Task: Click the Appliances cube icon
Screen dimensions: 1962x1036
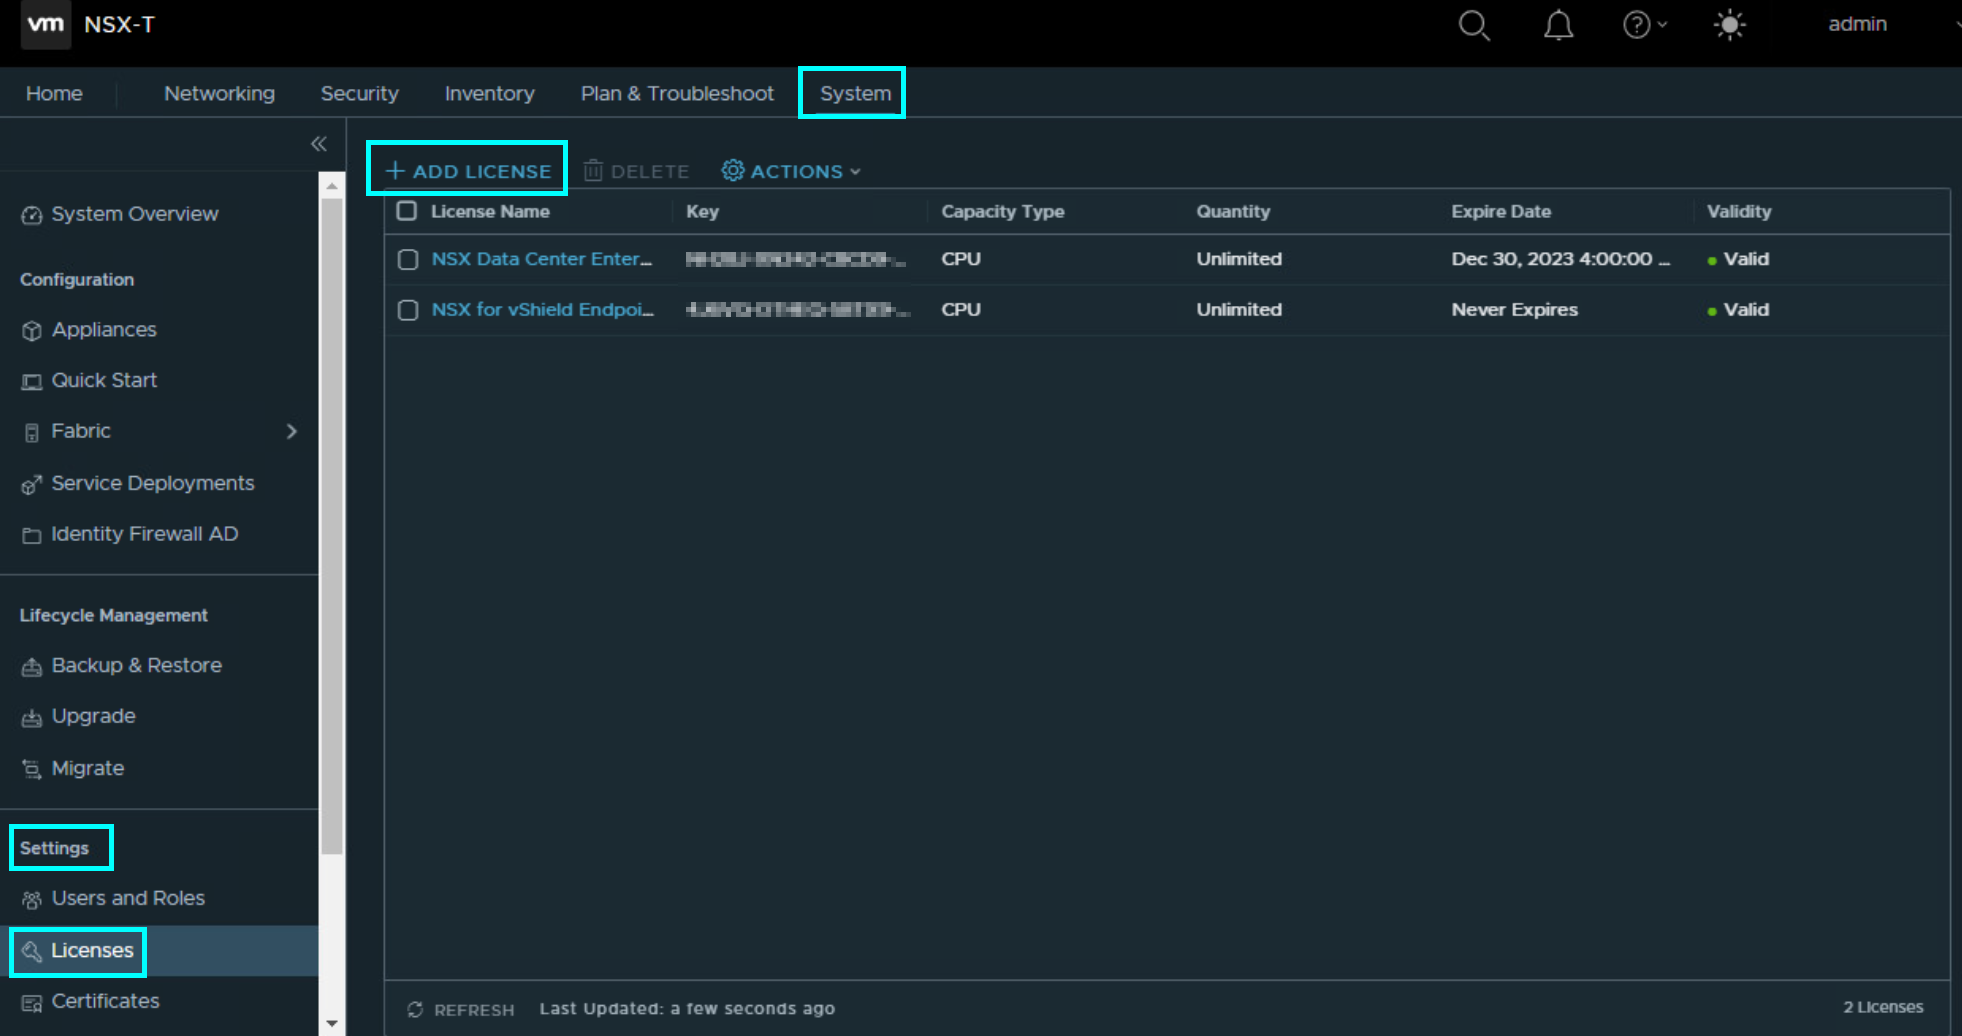Action: pos(32,330)
